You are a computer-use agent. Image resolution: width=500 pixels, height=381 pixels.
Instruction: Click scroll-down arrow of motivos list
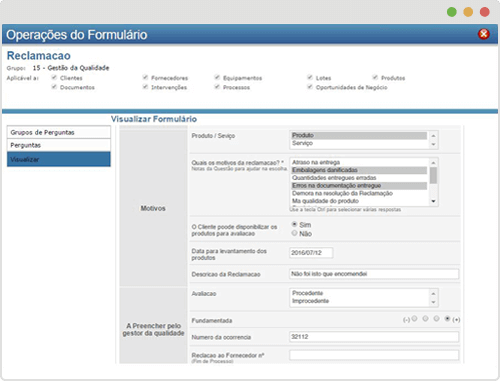[x=433, y=201]
